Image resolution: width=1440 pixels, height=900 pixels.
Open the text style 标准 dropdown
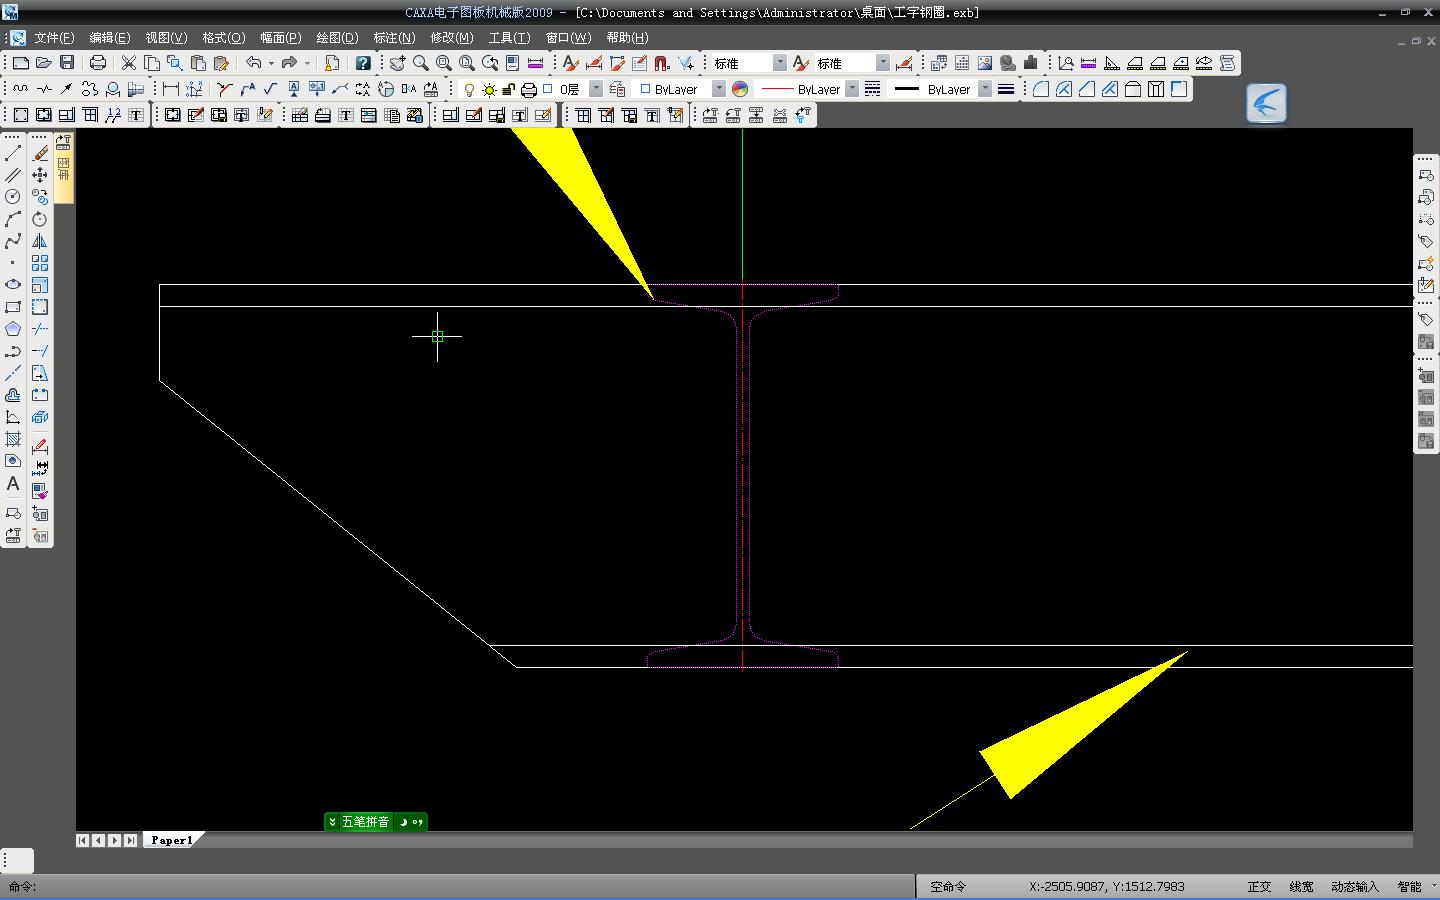click(780, 63)
